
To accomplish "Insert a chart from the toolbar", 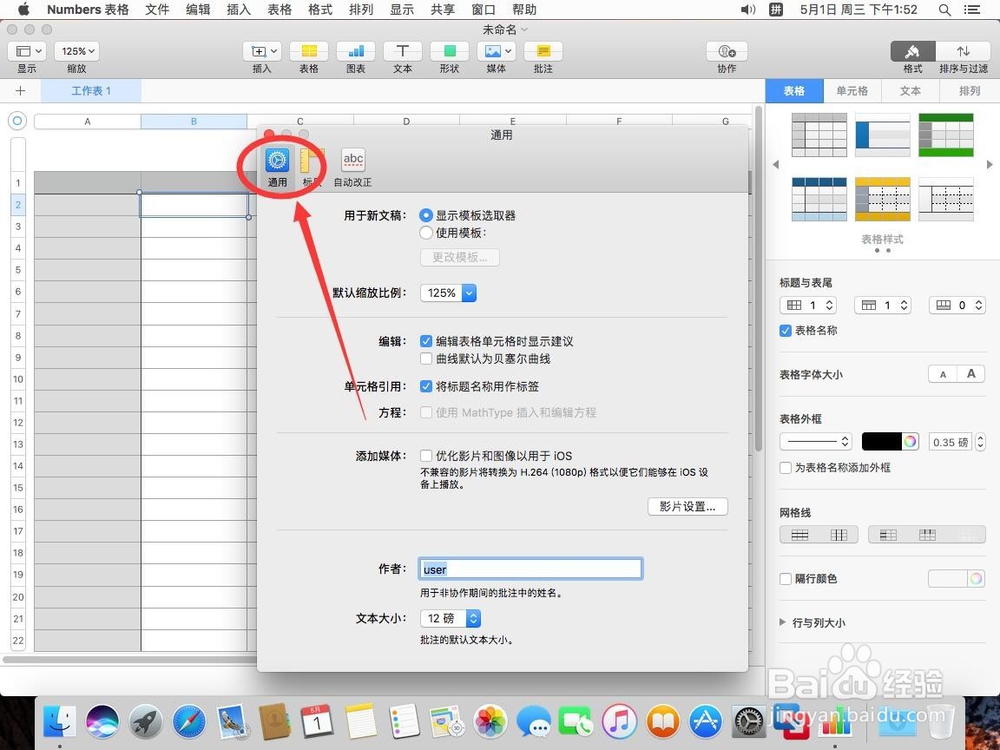I will point(355,52).
